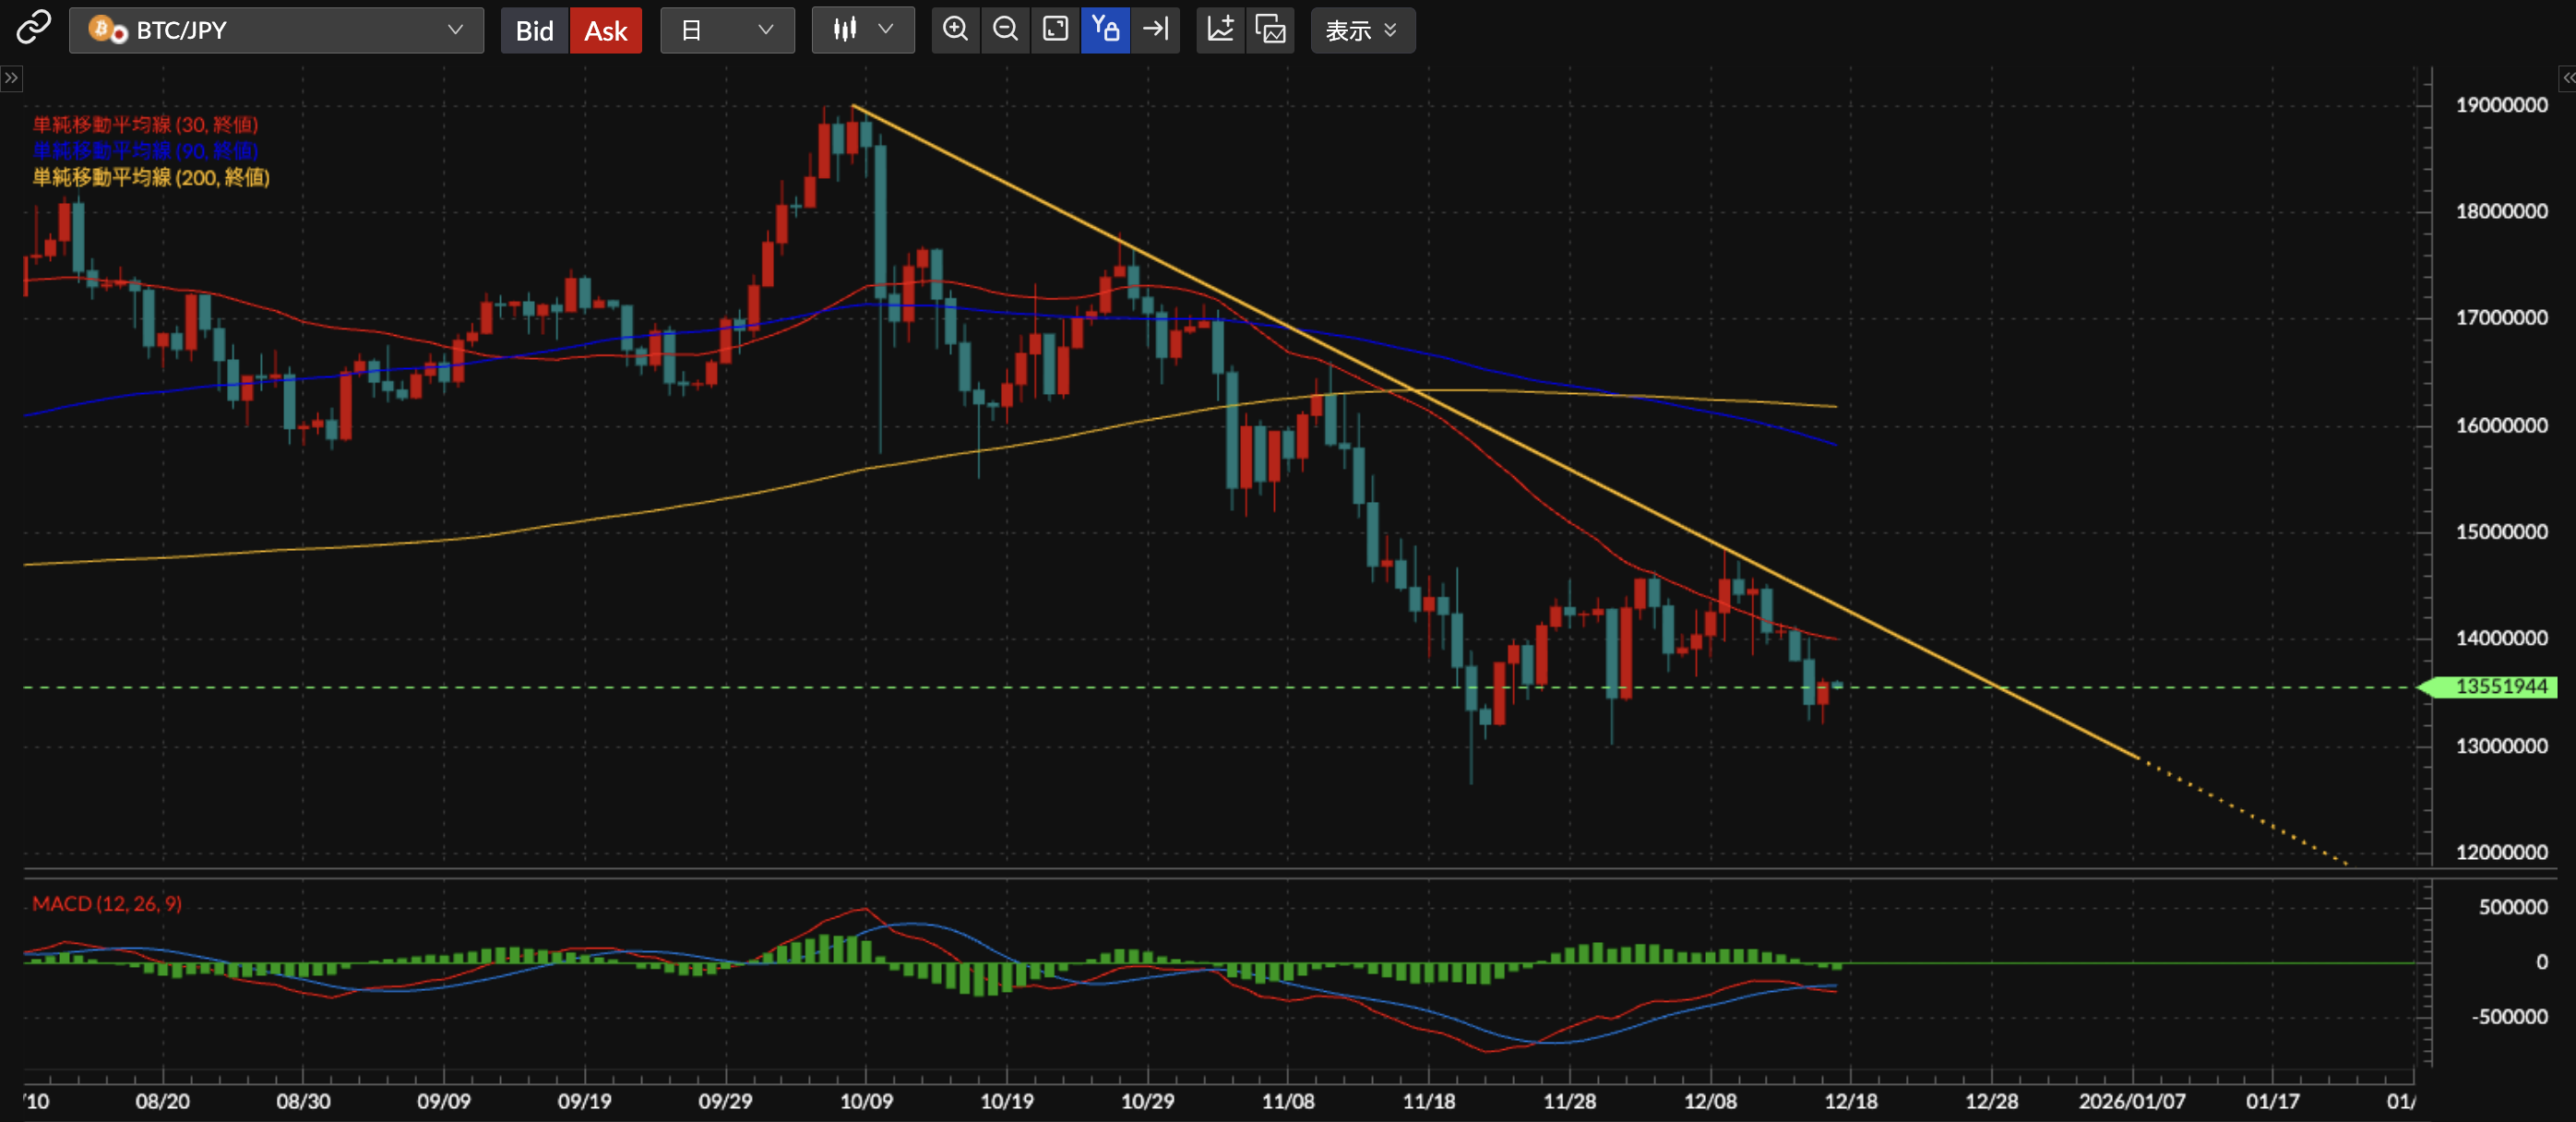Click the 単純移動平均線 (200, 終値) label
2576x1122 pixels.
tap(151, 177)
